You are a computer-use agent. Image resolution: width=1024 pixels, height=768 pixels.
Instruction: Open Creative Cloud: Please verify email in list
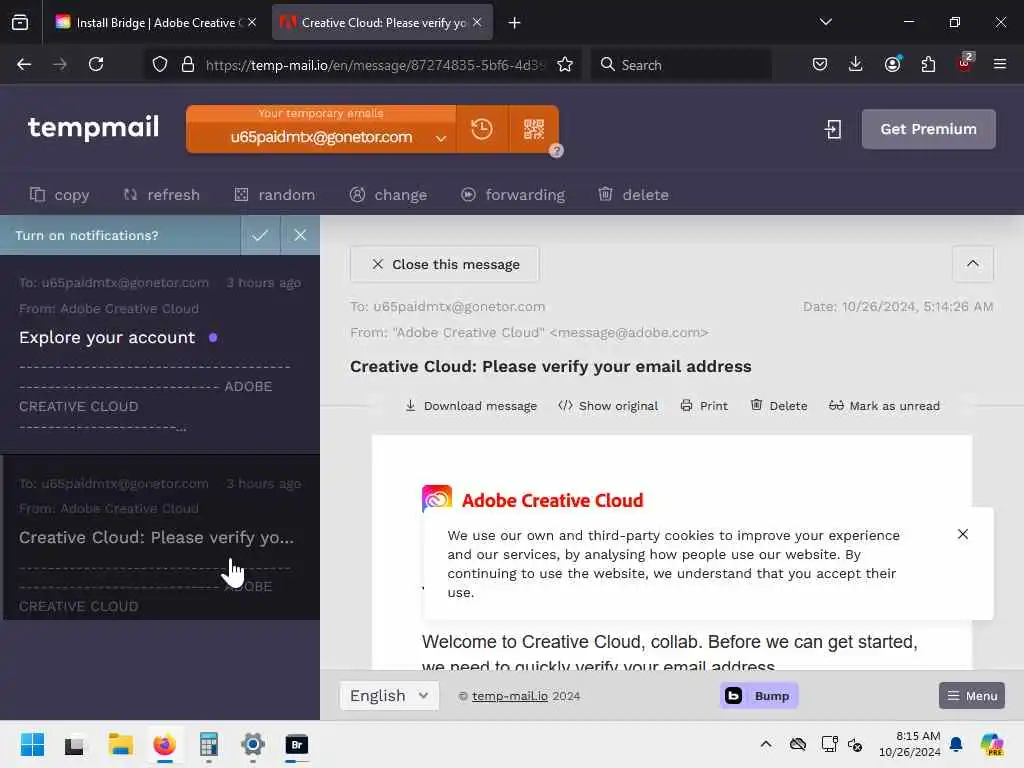[x=160, y=537]
